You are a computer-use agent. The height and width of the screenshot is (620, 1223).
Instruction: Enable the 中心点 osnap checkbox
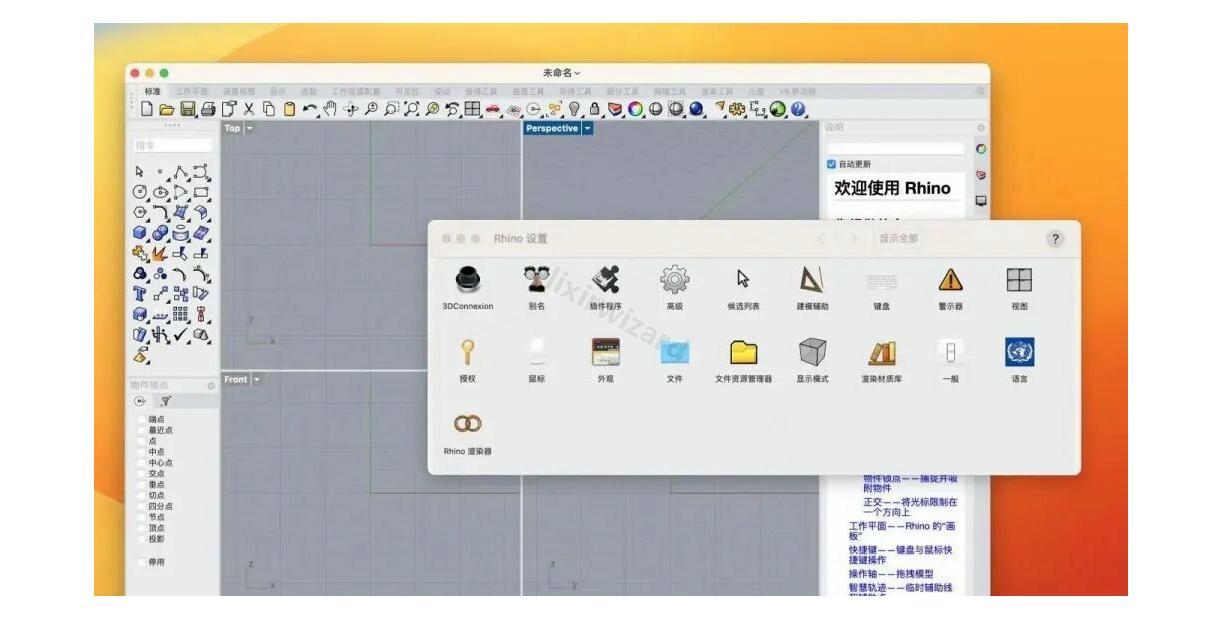(142, 463)
